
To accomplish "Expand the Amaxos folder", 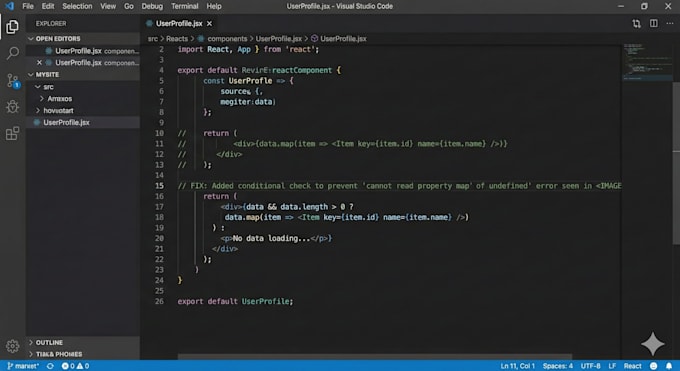I will (x=83, y=98).
